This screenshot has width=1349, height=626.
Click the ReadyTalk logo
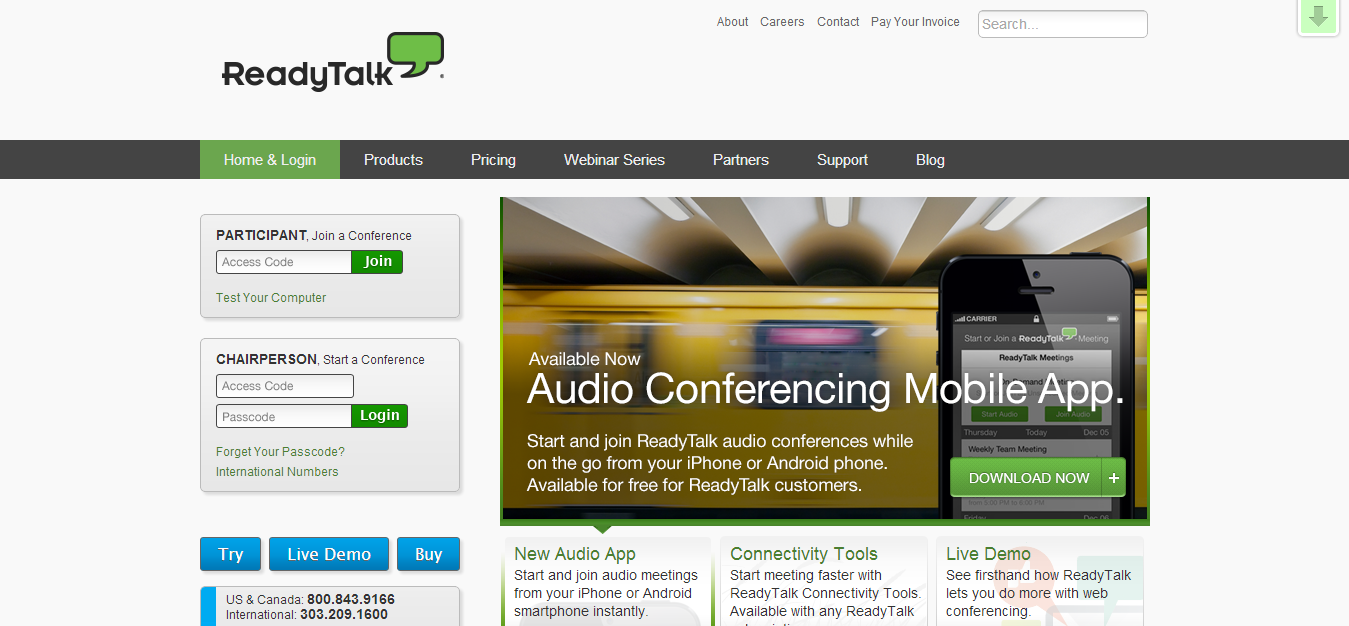click(333, 62)
